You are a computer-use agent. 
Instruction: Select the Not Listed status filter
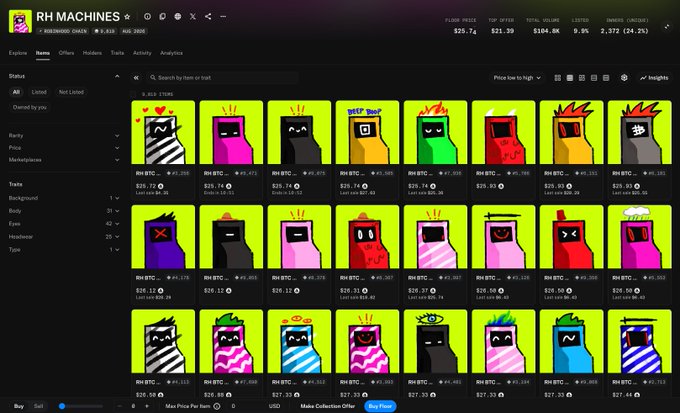coord(71,92)
